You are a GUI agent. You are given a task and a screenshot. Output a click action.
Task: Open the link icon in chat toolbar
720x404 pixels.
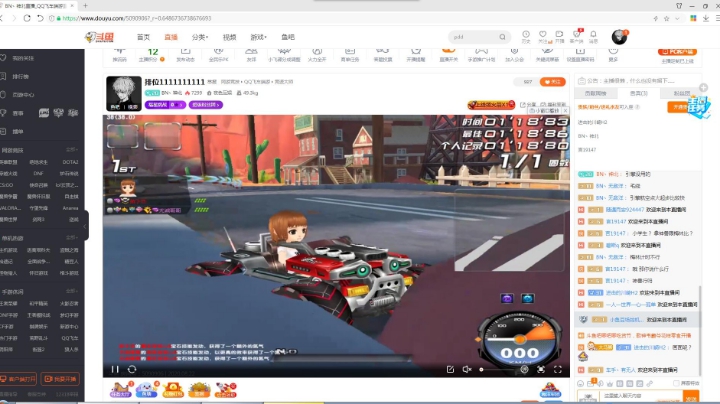649,383
